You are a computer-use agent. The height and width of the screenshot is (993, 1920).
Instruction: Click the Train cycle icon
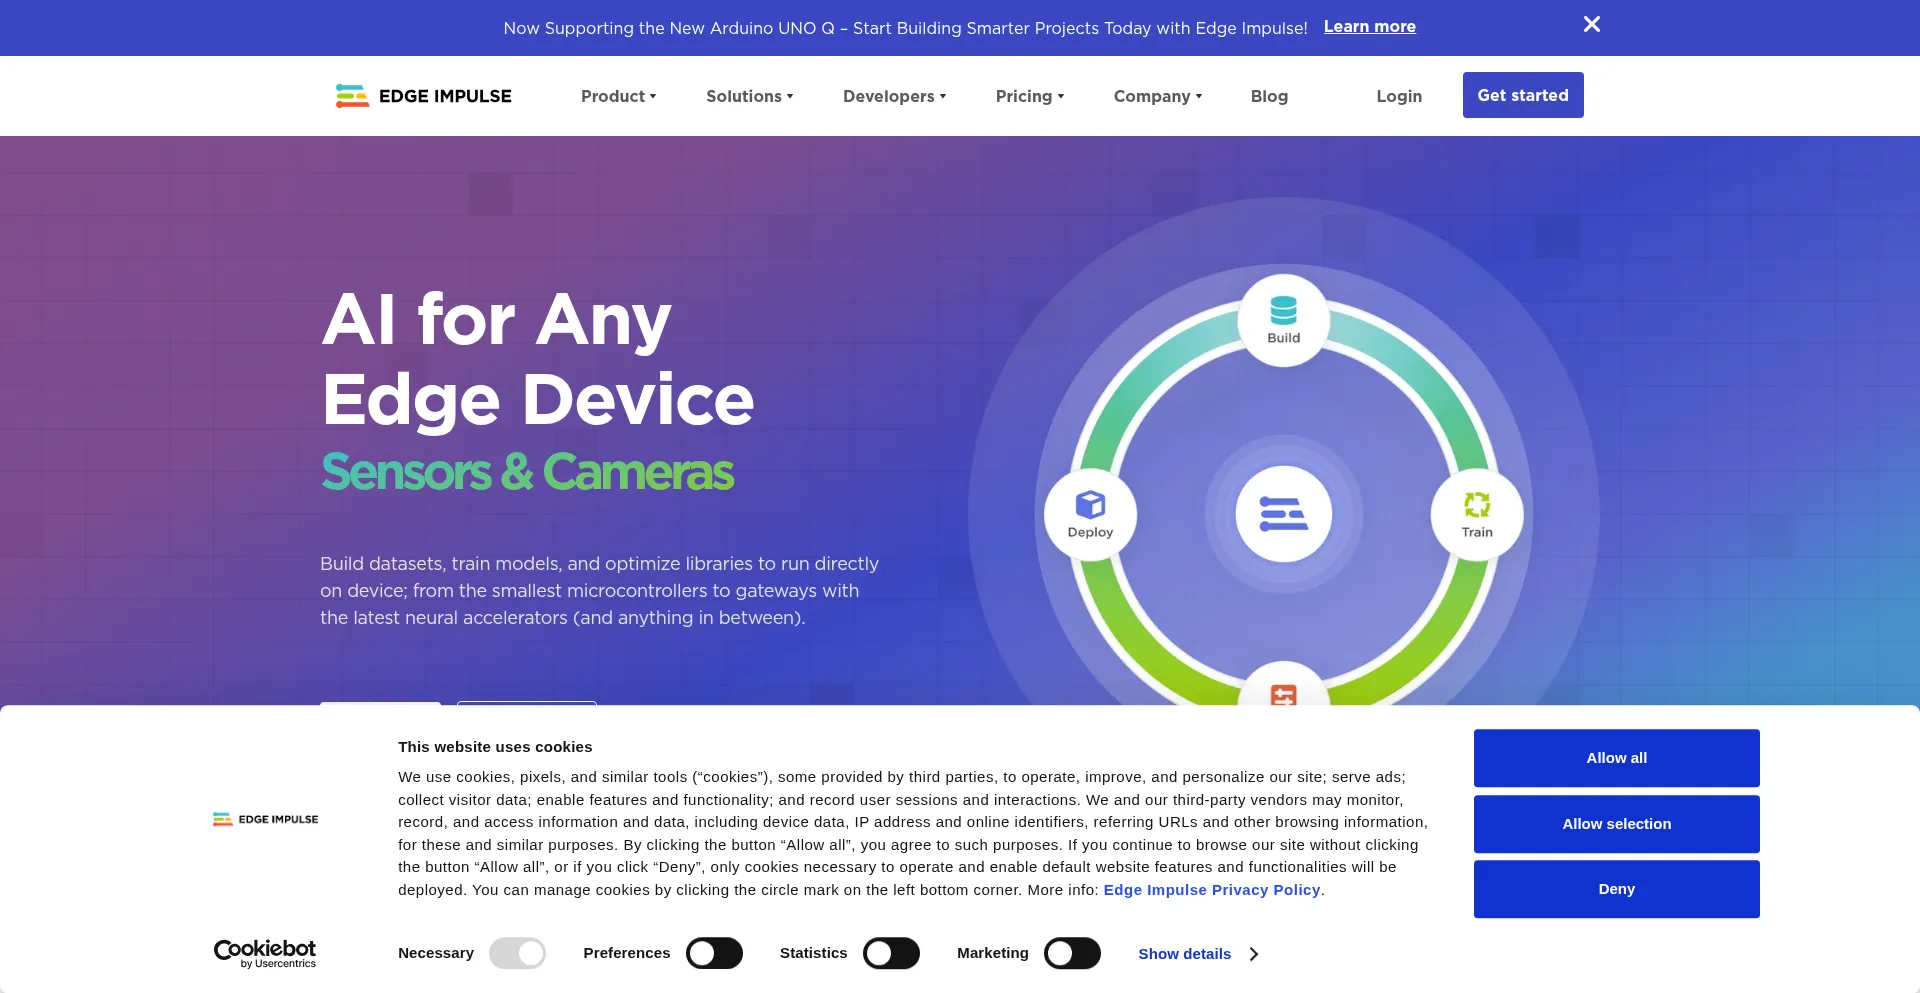click(x=1476, y=505)
